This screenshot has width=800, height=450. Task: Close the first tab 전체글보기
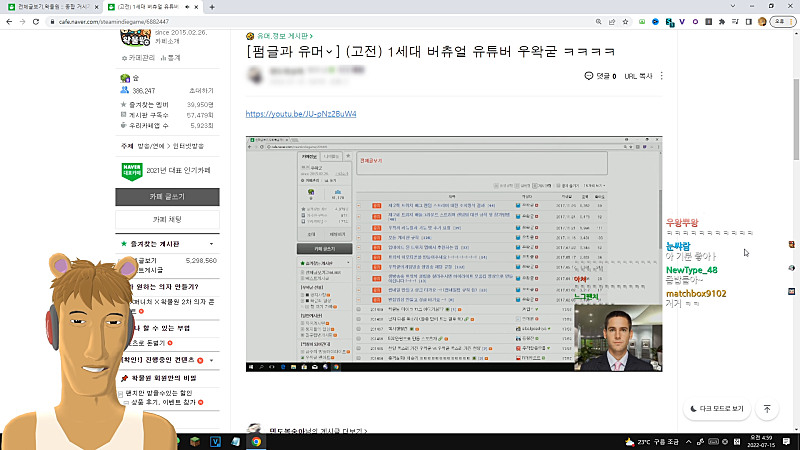point(96,7)
